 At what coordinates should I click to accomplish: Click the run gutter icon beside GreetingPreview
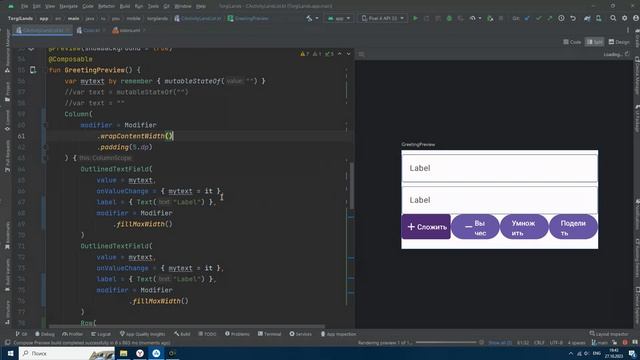(x=33, y=70)
